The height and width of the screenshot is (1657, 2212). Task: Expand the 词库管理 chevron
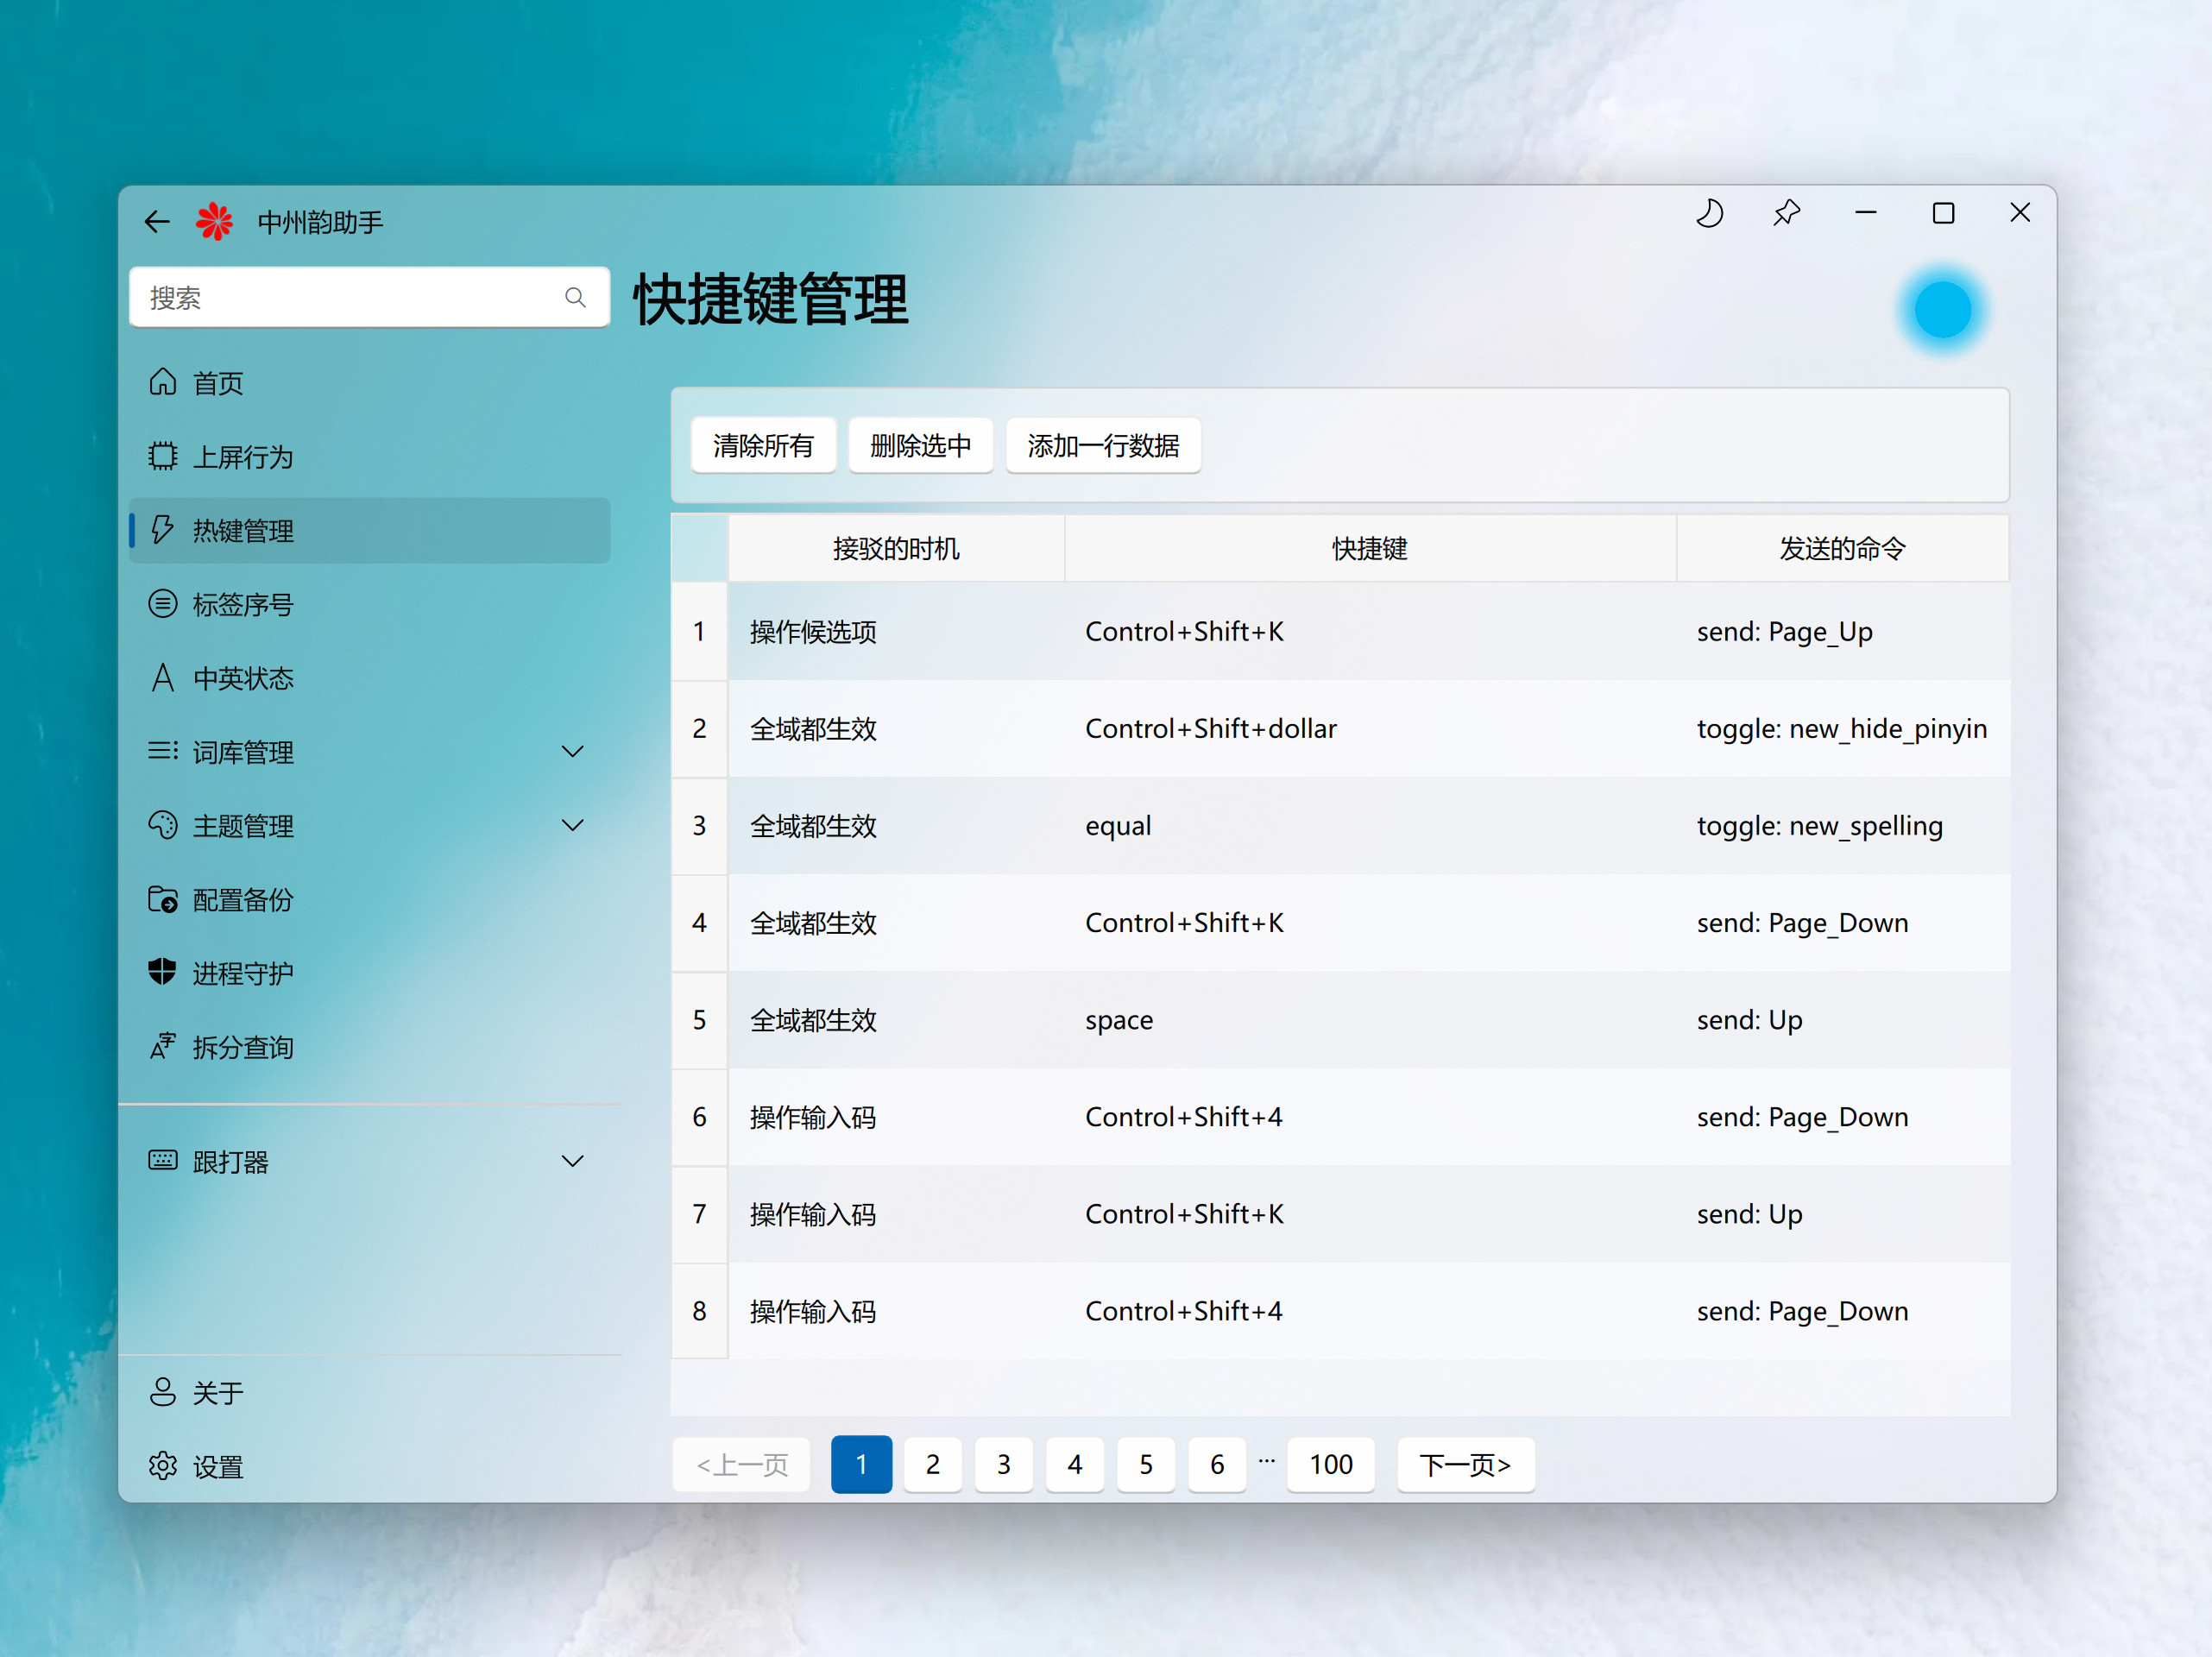tap(572, 751)
